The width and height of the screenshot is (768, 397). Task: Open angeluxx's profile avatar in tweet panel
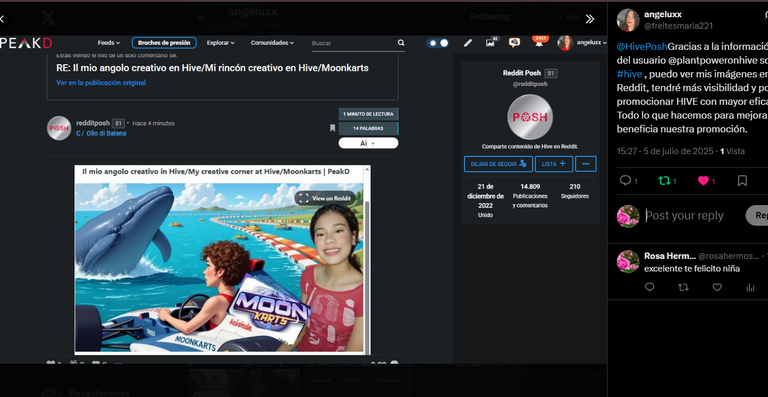(x=628, y=20)
